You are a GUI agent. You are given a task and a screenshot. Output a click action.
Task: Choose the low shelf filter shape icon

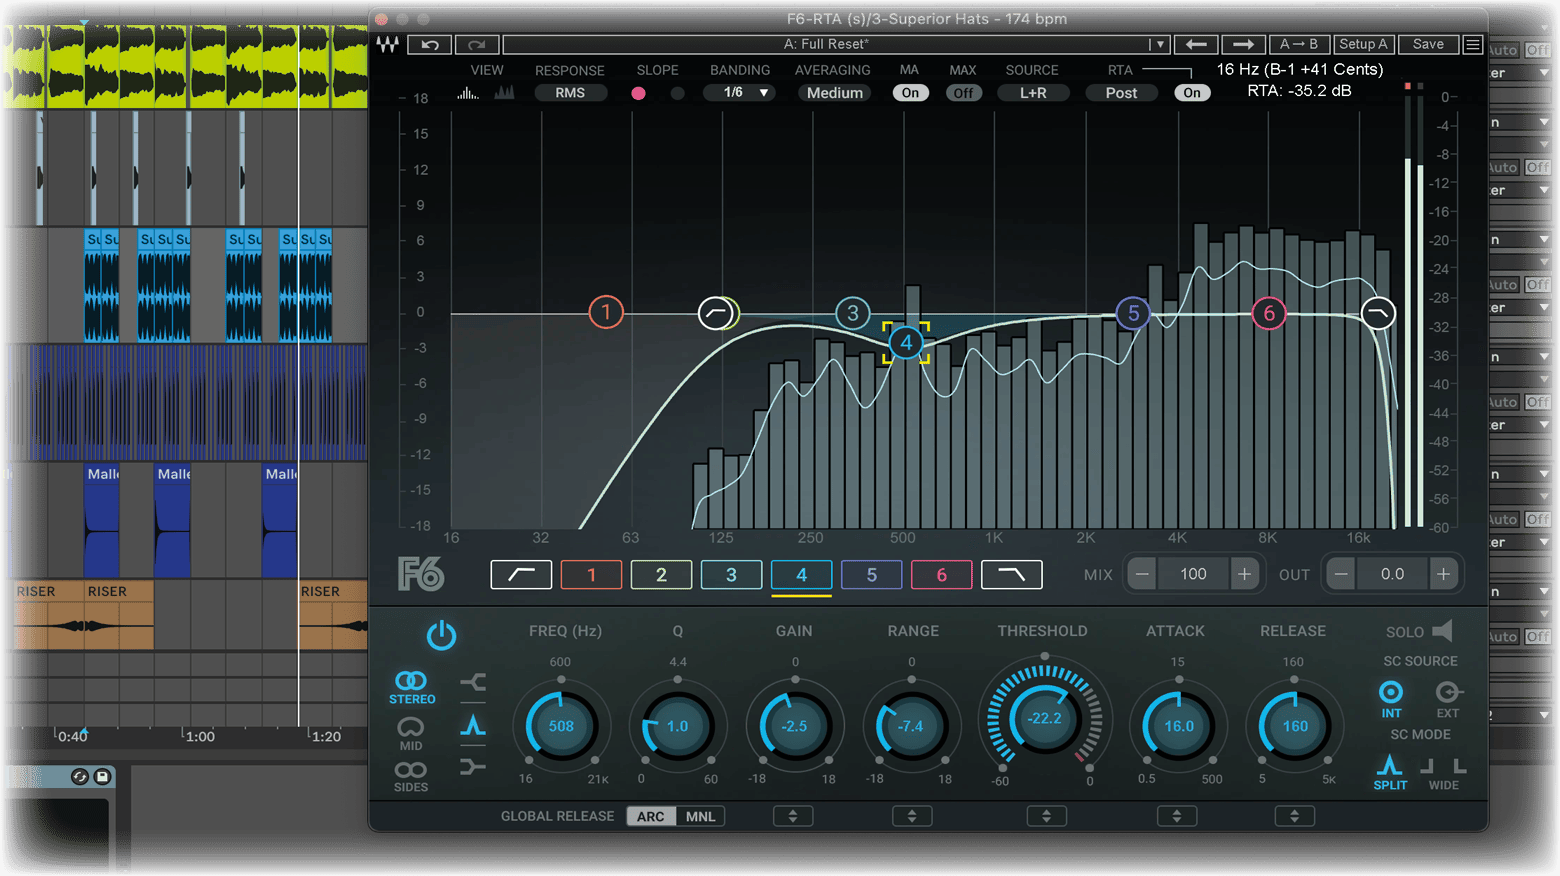pos(473,683)
